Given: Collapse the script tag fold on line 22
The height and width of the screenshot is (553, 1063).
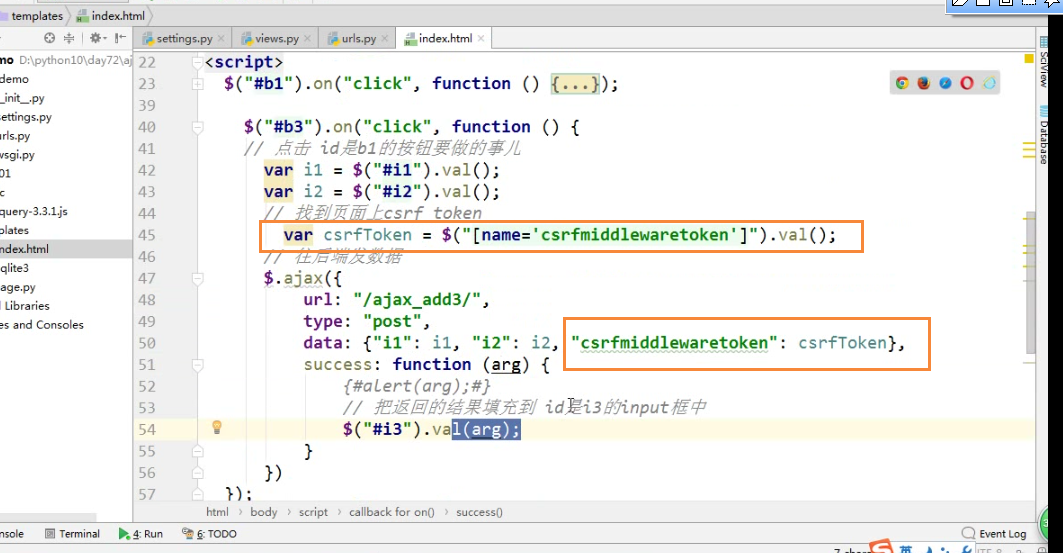Looking at the screenshot, I should [197, 62].
